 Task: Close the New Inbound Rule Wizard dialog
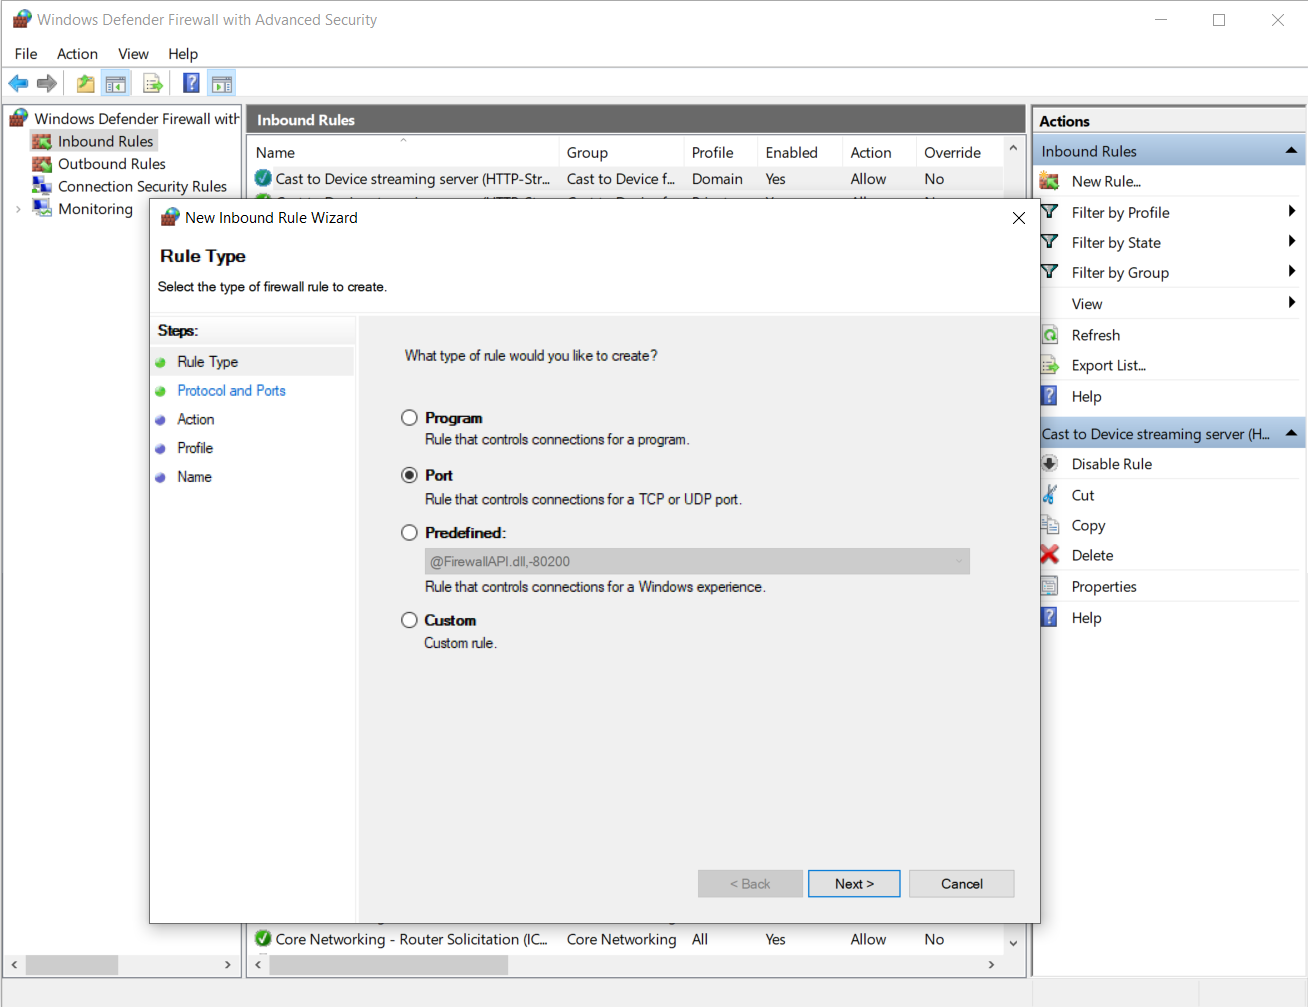pyautogui.click(x=1018, y=218)
